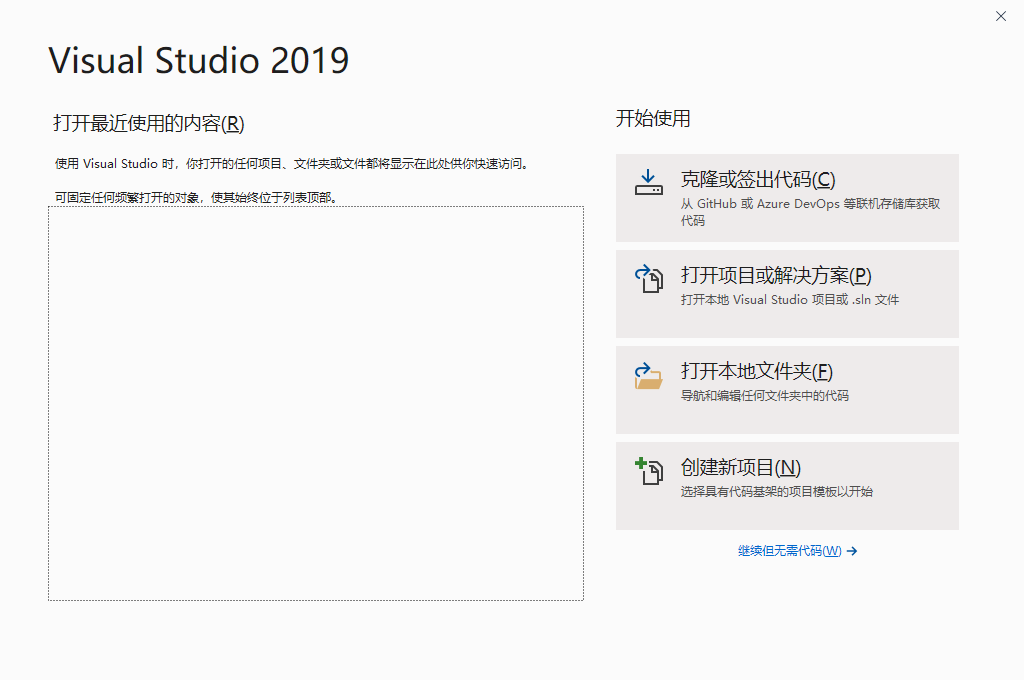Click the arrow next to 继续但无需代码
Viewport: 1024px width, 680px height.
[x=852, y=551]
